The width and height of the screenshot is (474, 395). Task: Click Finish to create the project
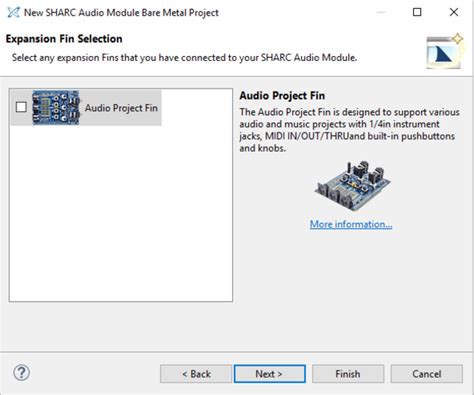click(x=348, y=374)
